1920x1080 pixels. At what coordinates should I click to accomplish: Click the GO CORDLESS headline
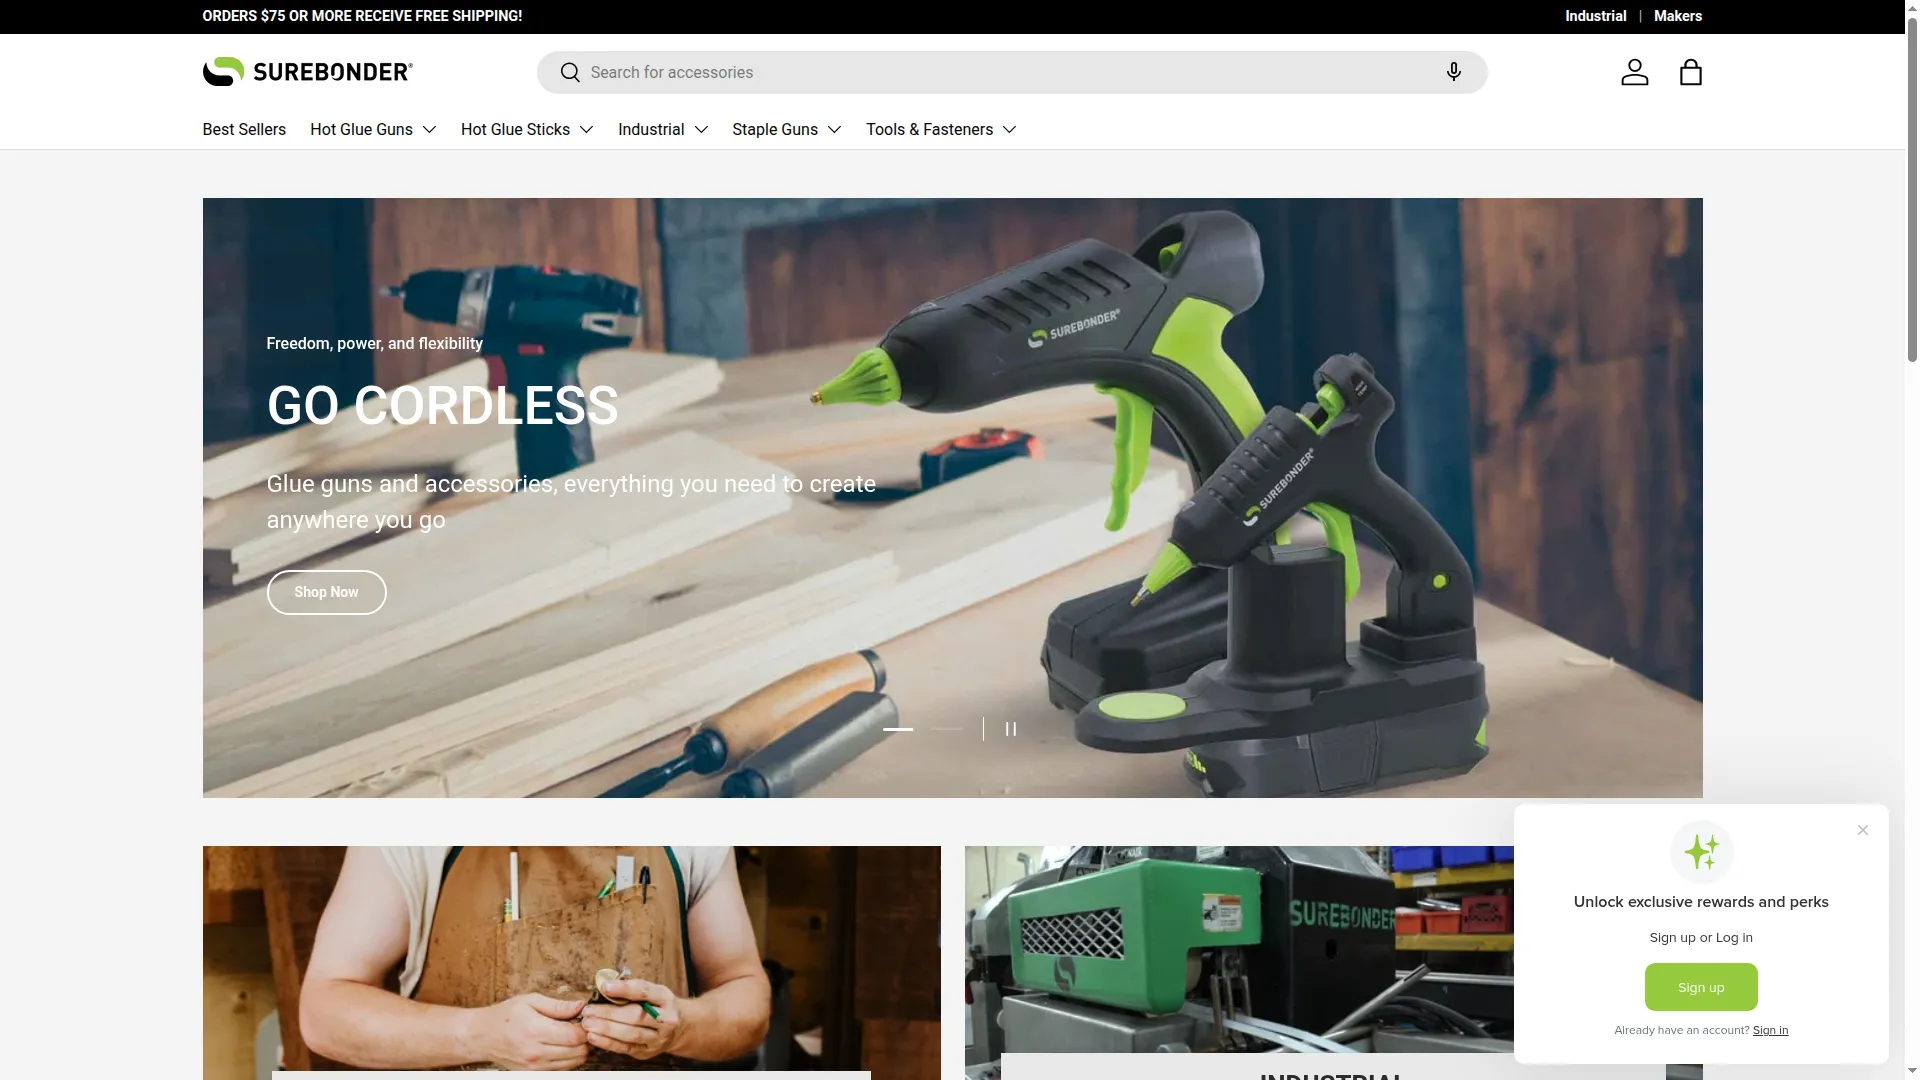[443, 406]
